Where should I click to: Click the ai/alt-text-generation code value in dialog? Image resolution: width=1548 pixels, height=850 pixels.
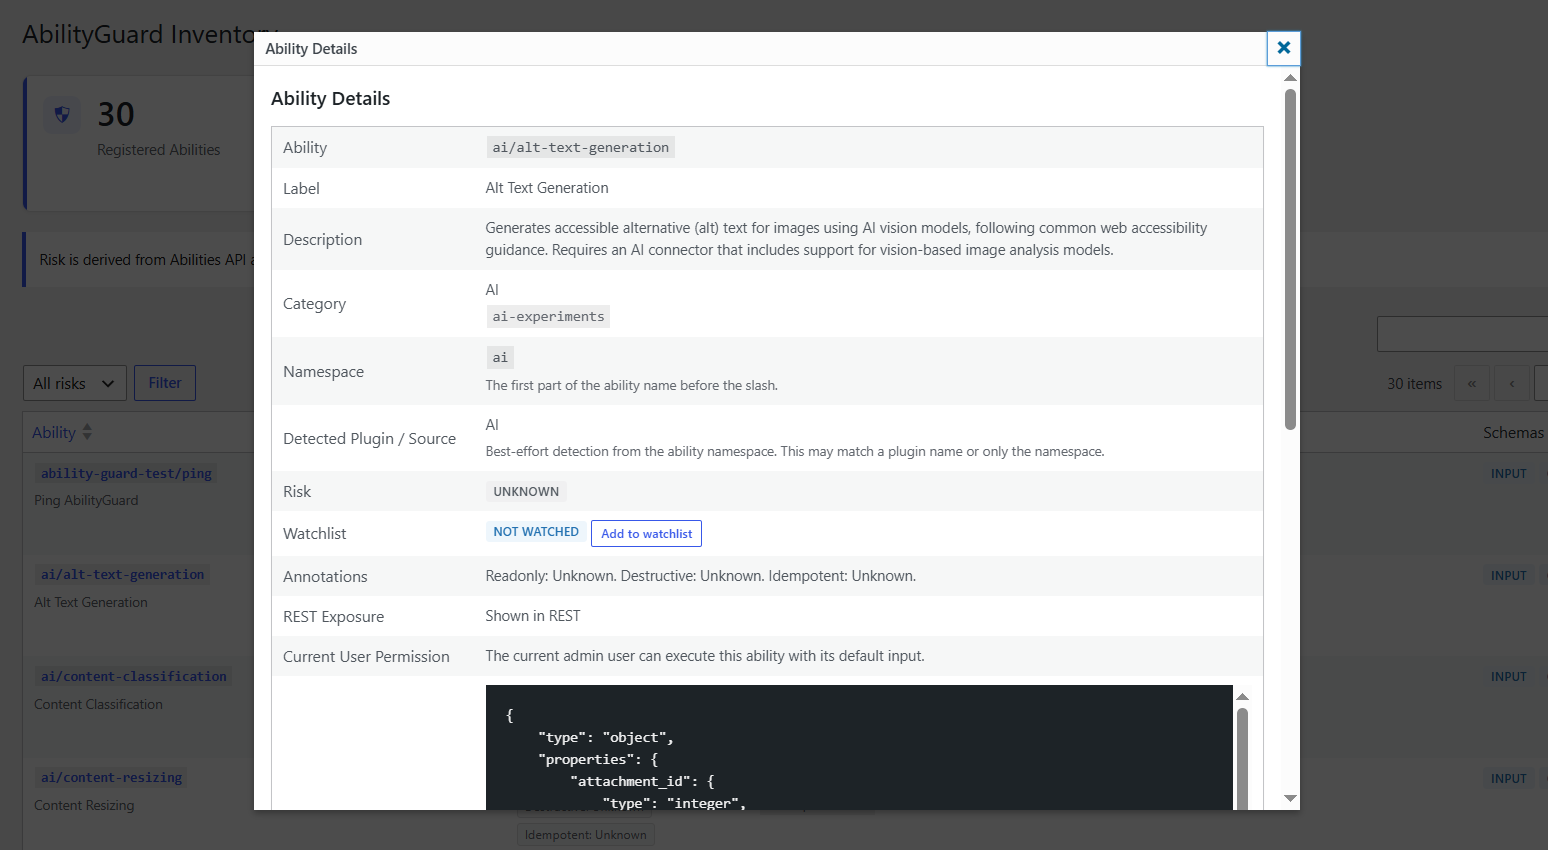click(x=580, y=147)
